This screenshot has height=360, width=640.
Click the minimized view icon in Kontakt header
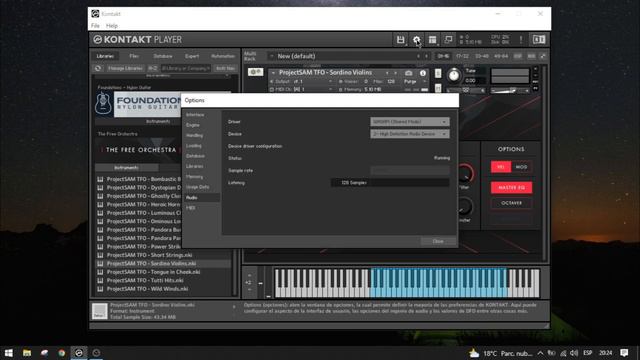pyautogui.click(x=448, y=40)
